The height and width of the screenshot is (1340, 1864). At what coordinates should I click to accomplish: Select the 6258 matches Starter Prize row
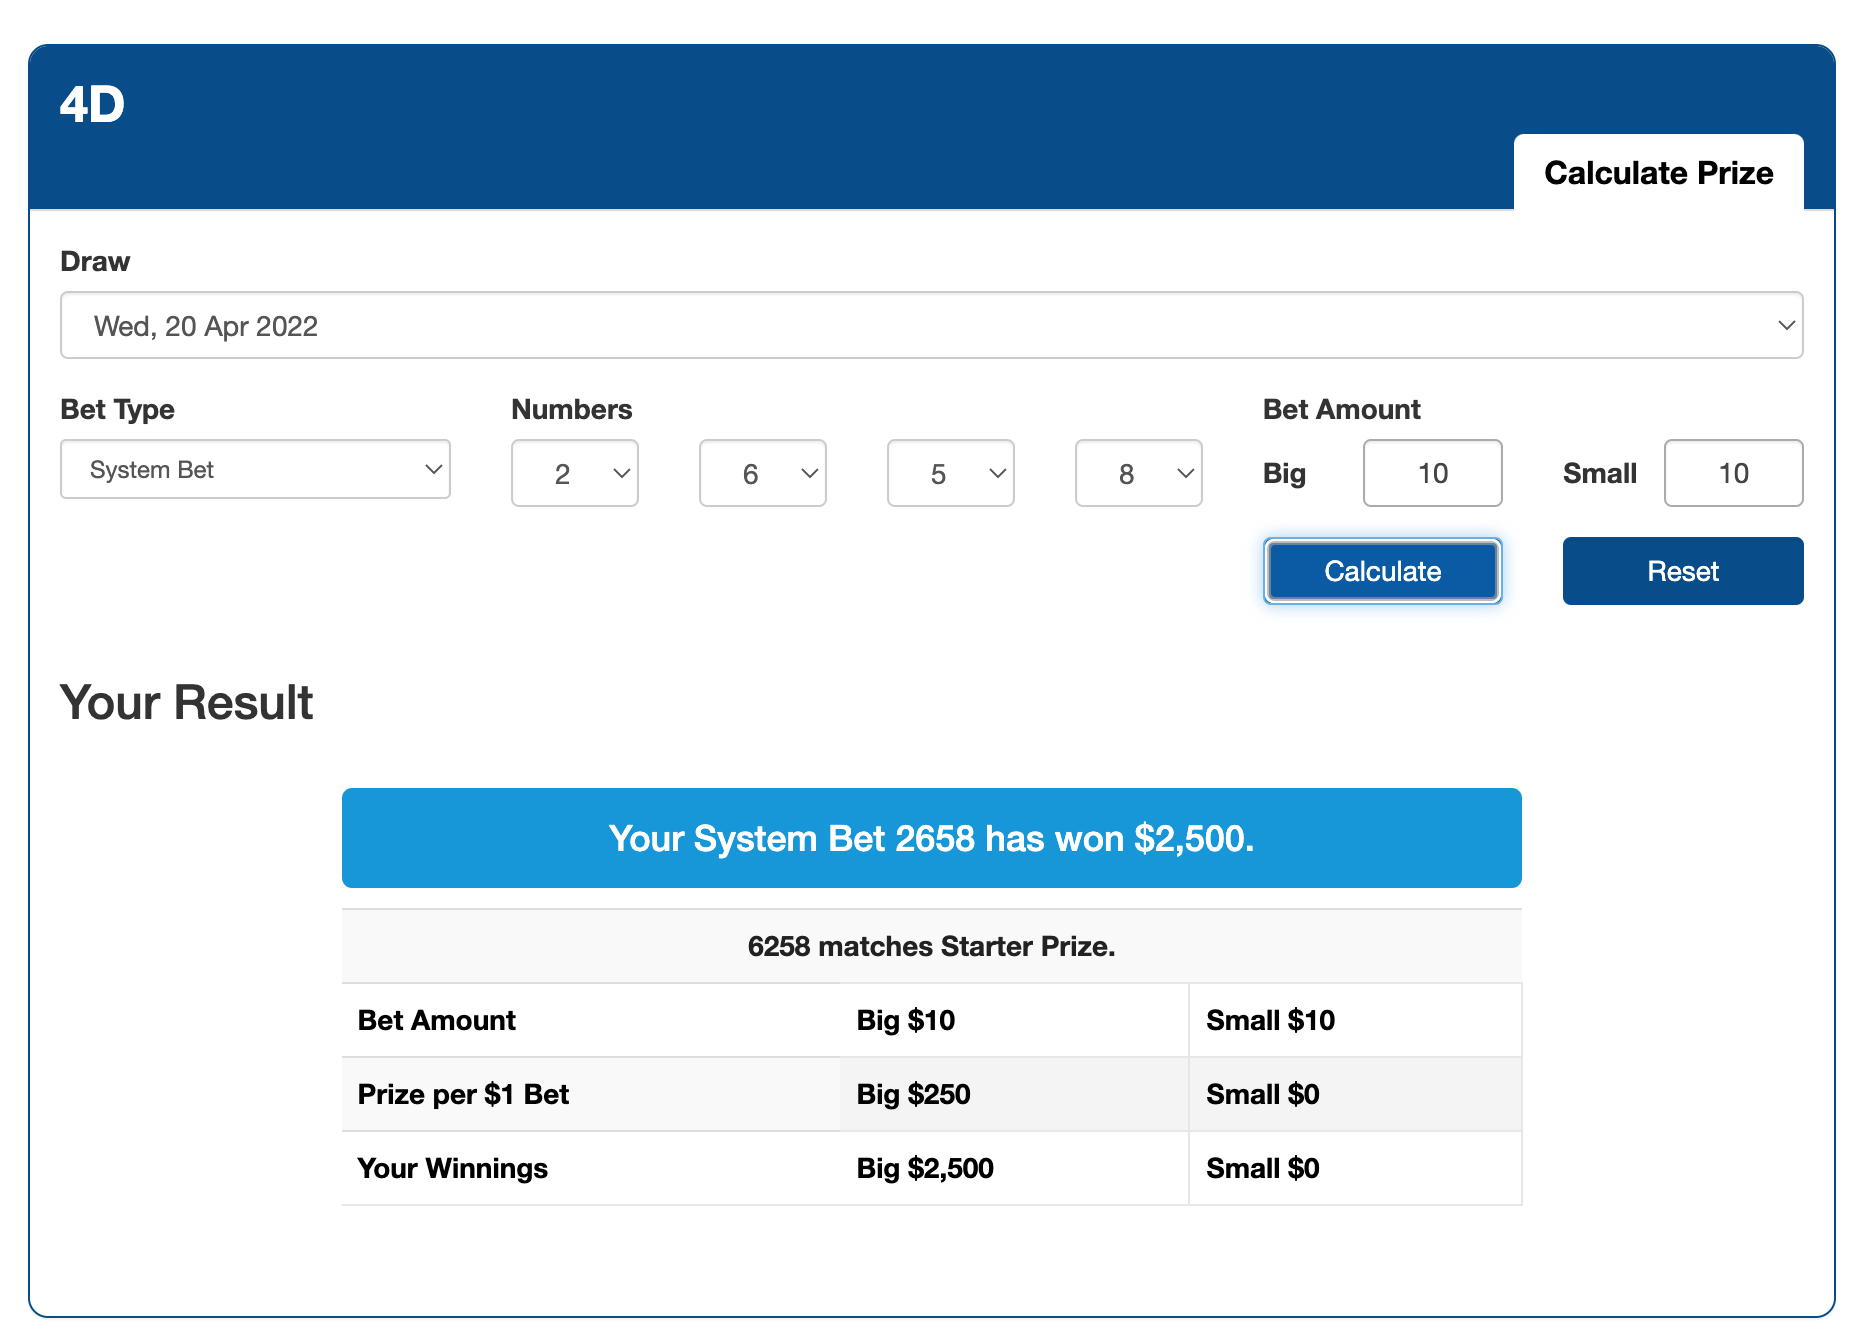(931, 946)
